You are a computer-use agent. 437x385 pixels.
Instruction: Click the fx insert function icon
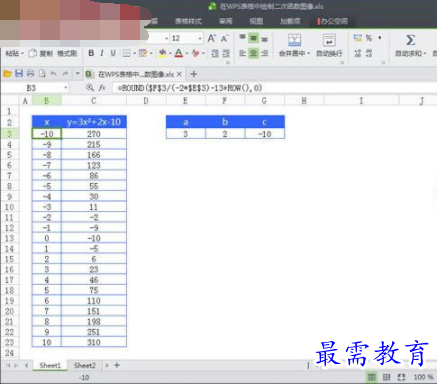click(102, 88)
